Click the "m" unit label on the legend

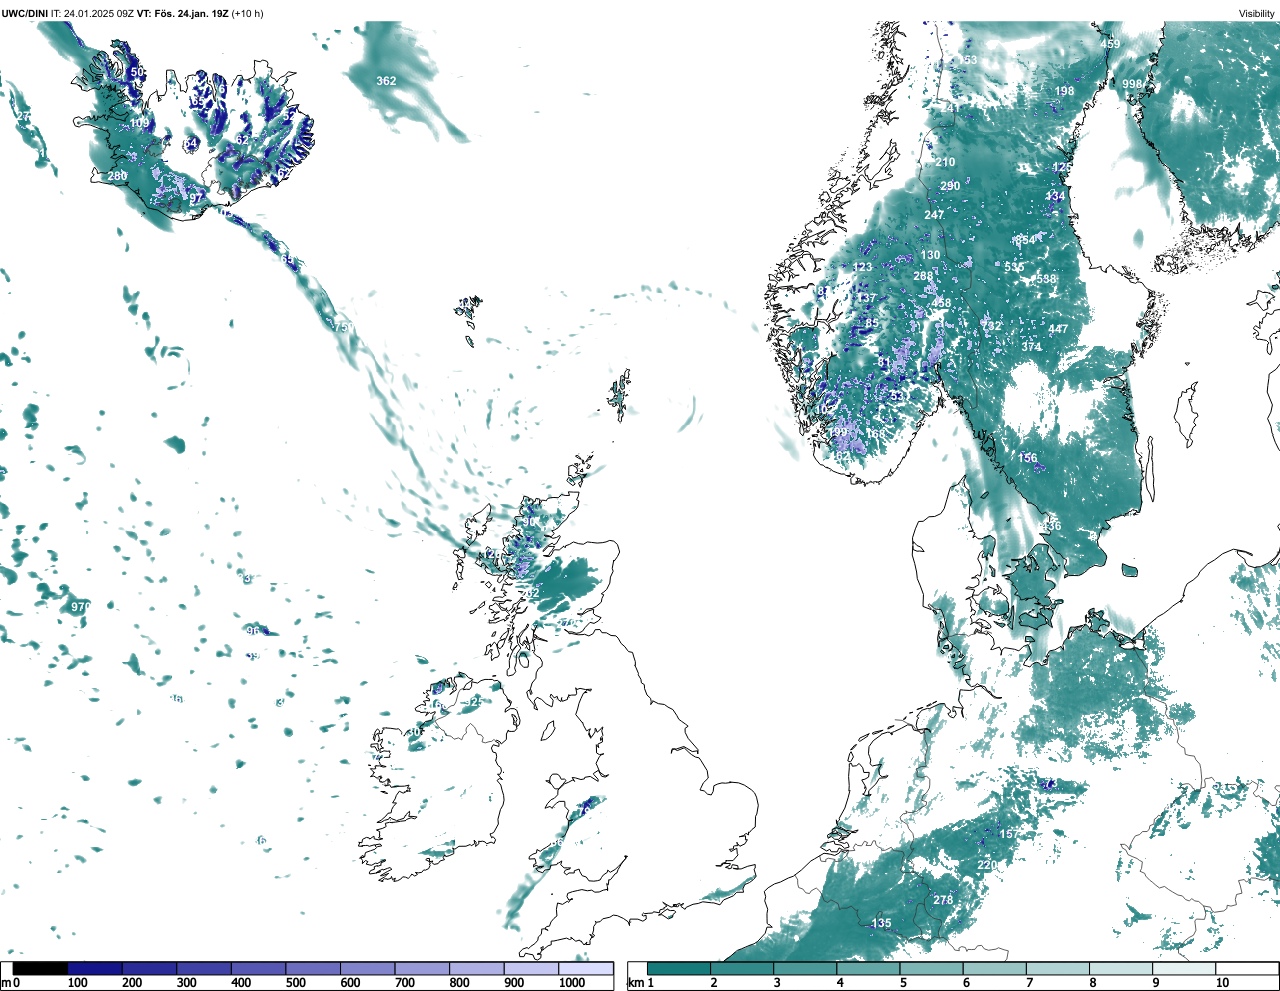[x=5, y=983]
